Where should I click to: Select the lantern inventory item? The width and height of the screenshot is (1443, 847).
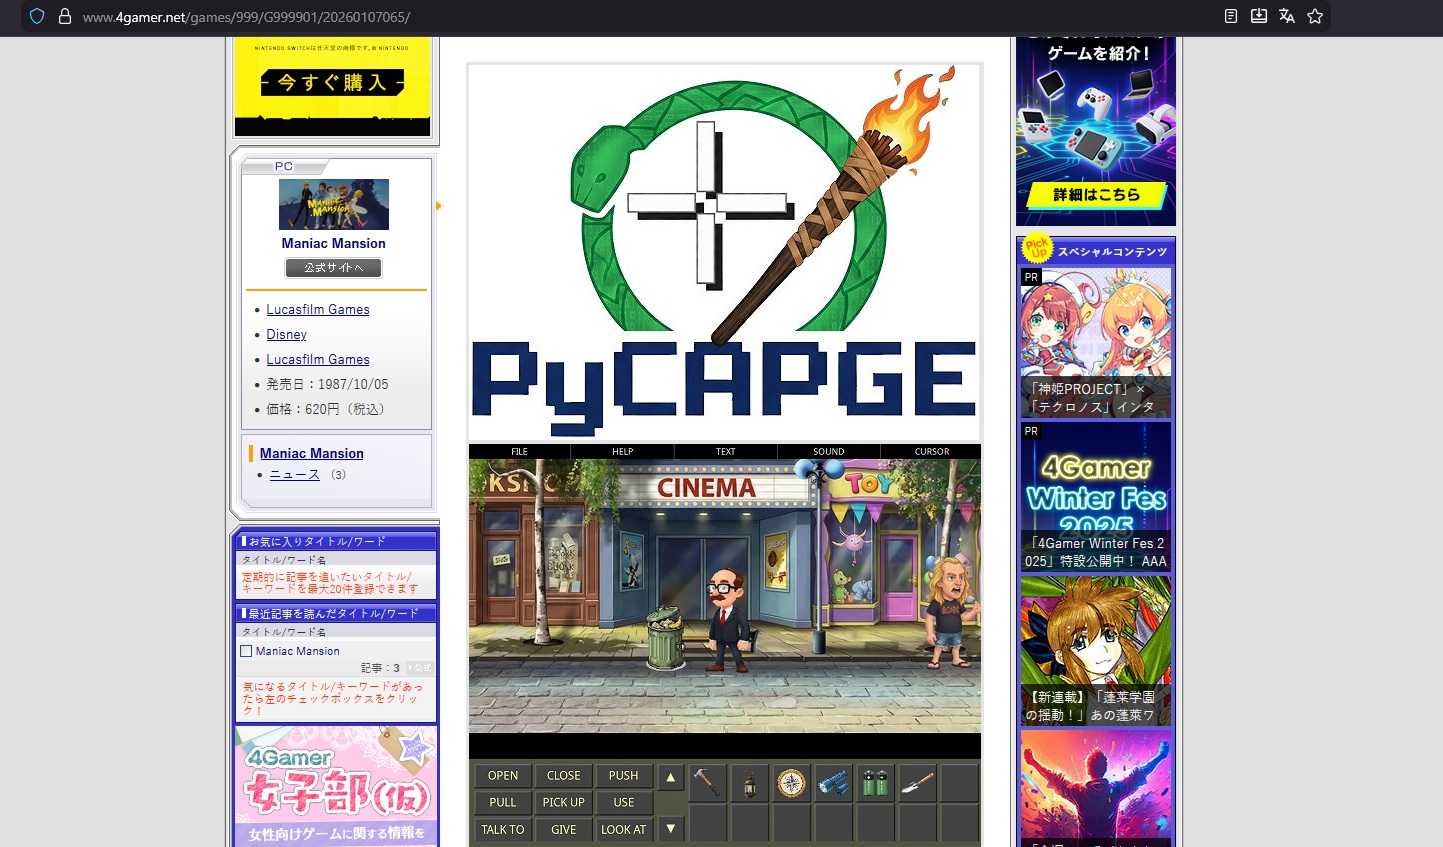(749, 783)
